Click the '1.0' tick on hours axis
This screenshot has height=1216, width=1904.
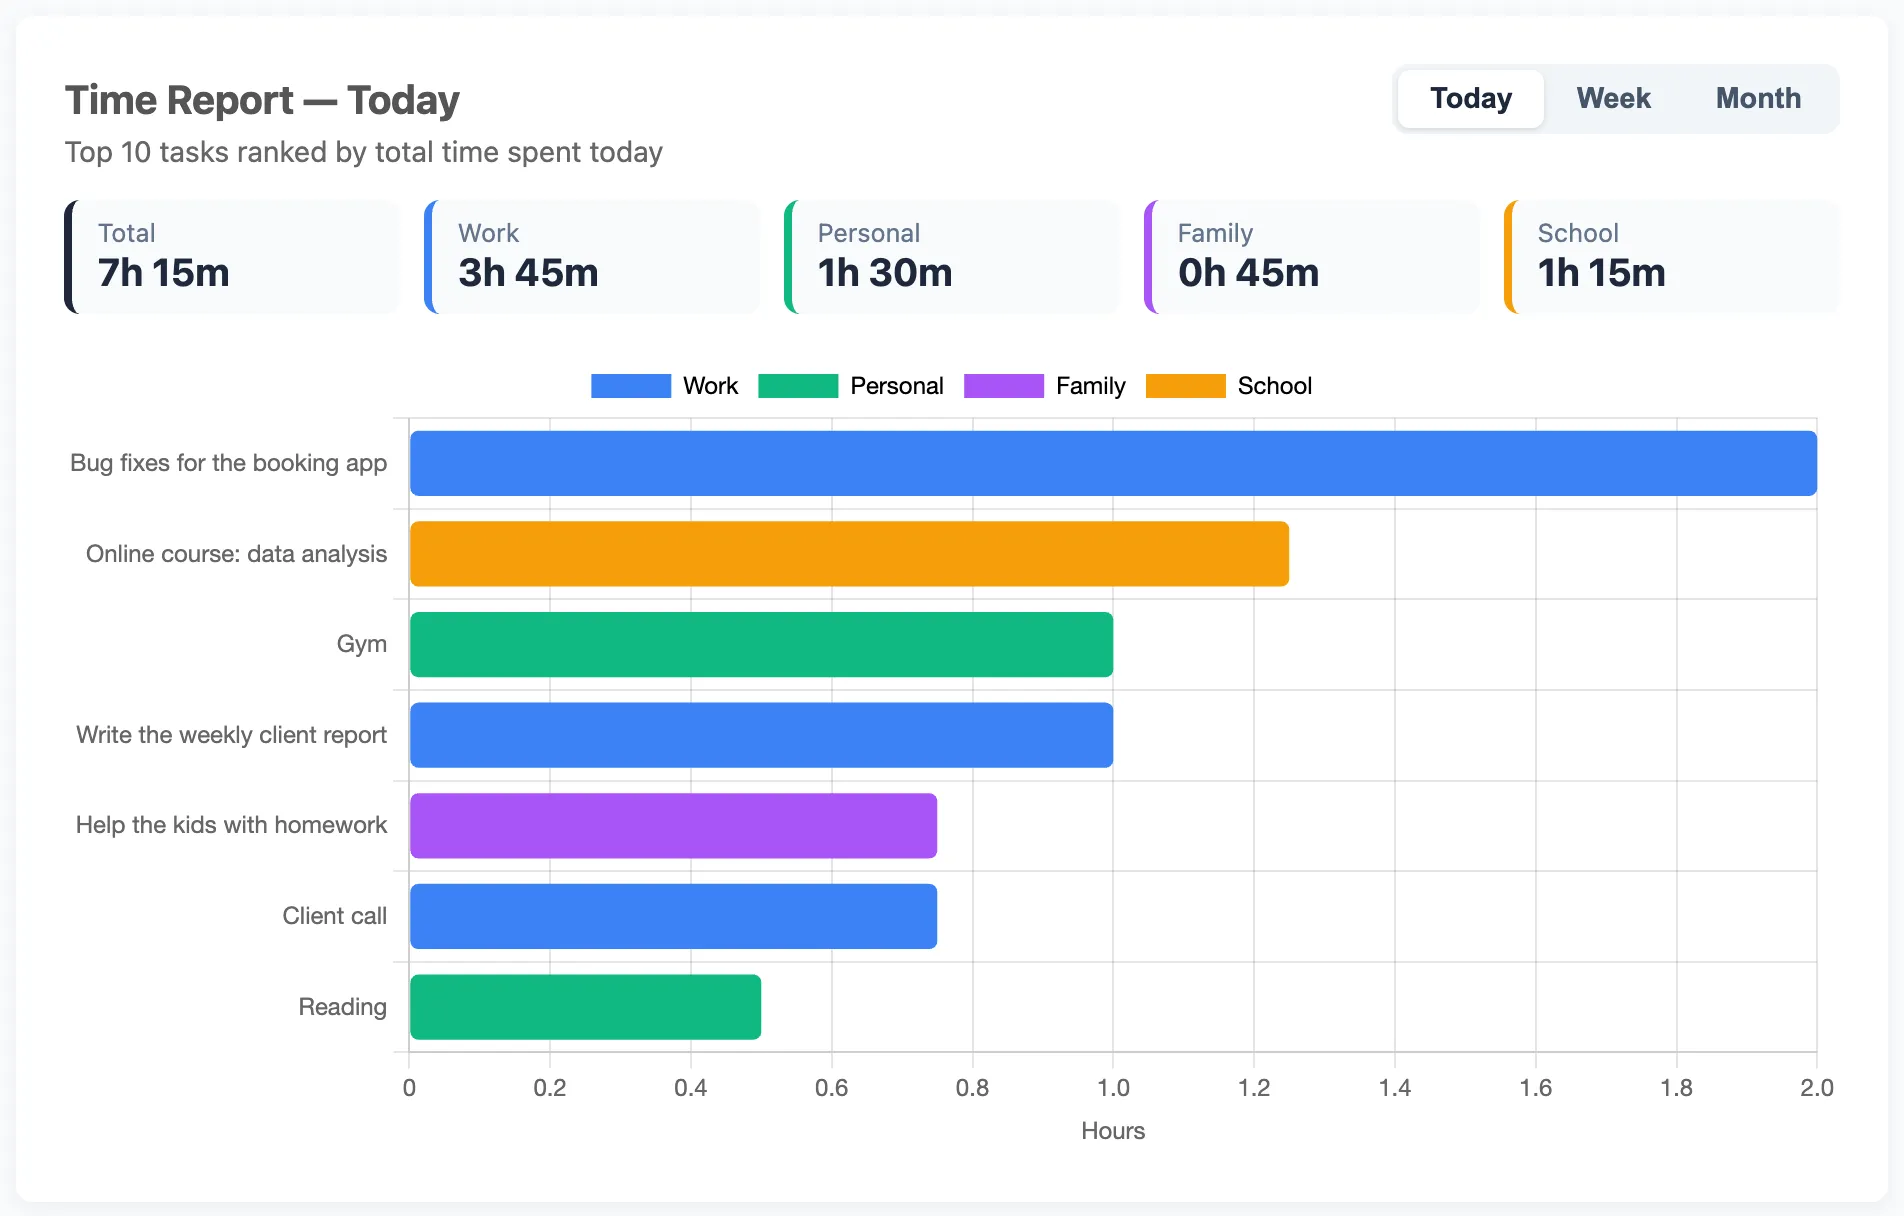1113,1088
